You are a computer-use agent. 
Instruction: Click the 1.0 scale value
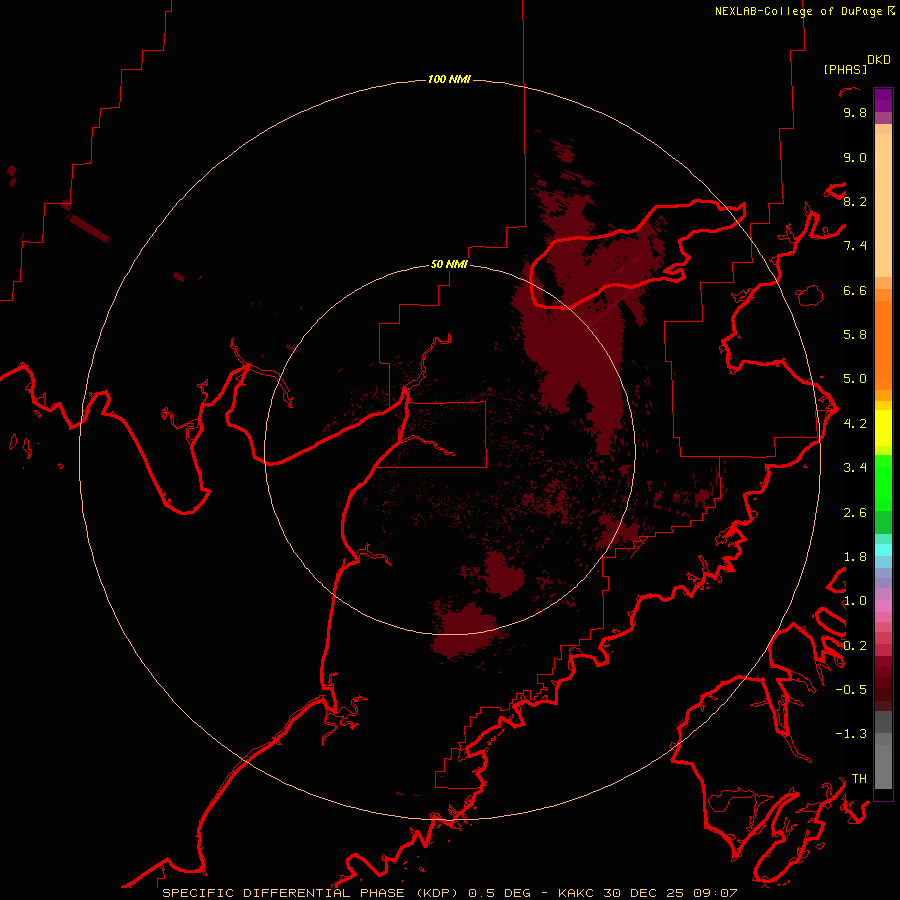point(855,601)
